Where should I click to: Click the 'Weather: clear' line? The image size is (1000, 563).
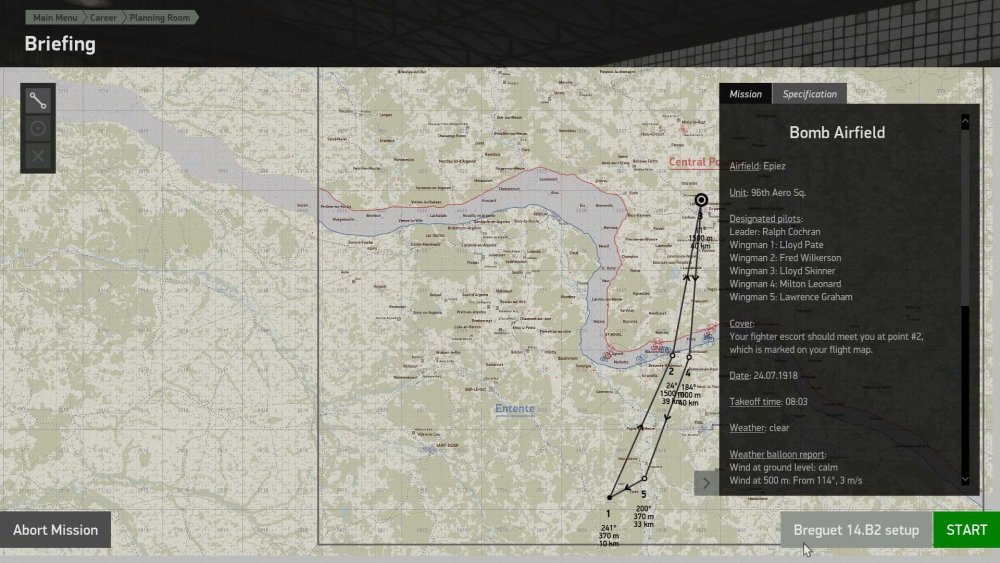point(759,428)
